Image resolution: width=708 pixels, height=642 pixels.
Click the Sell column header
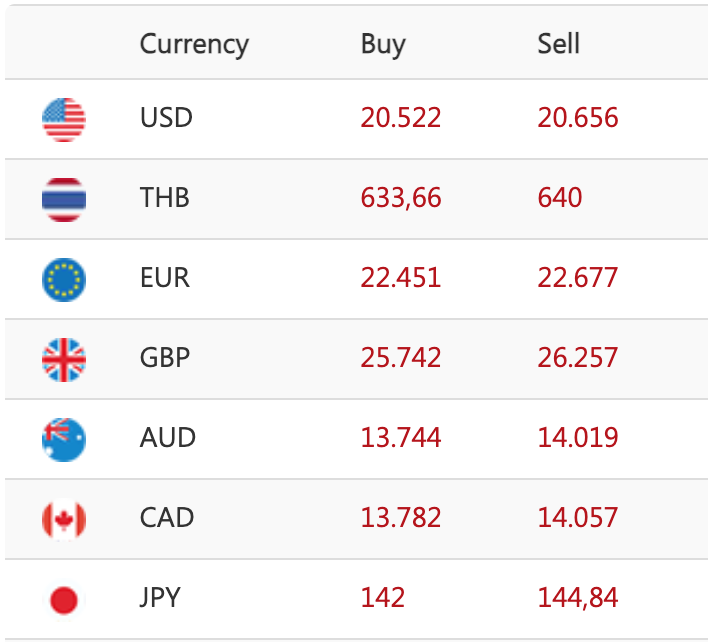click(558, 44)
